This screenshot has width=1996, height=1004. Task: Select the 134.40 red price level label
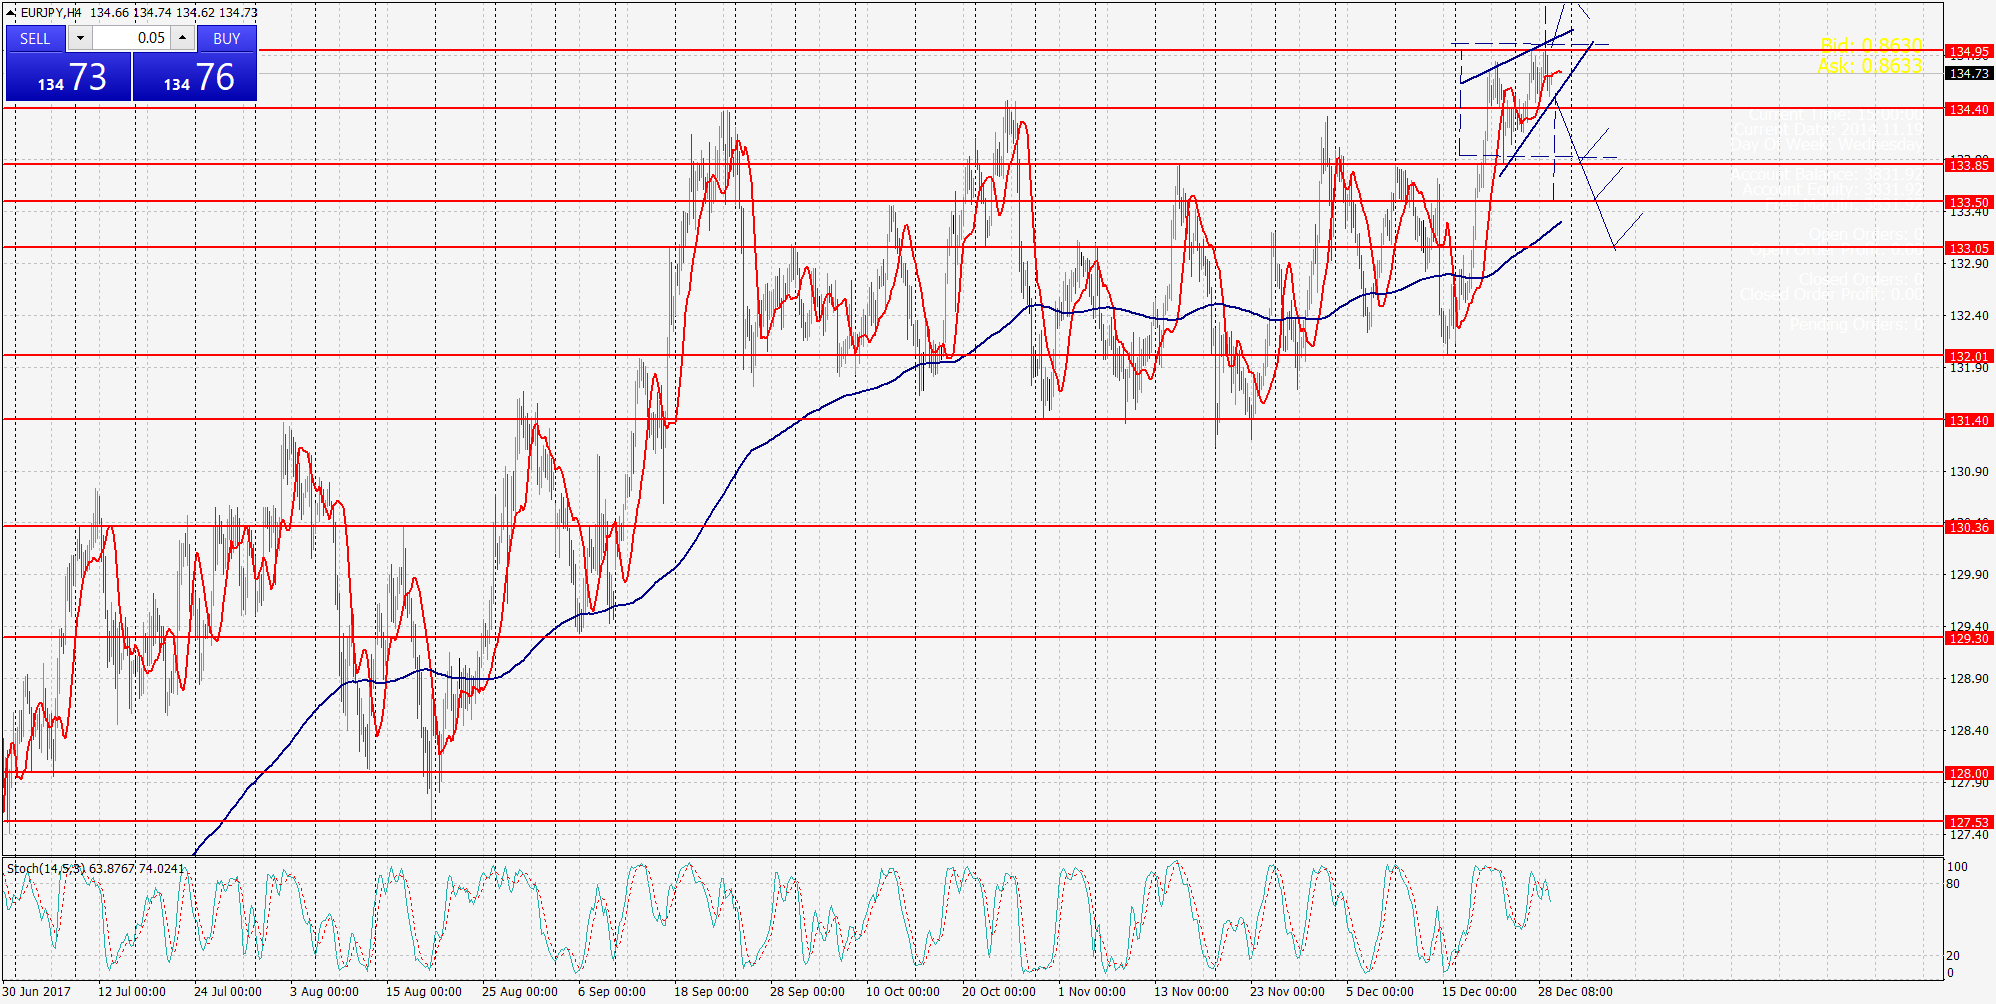tap(1969, 109)
